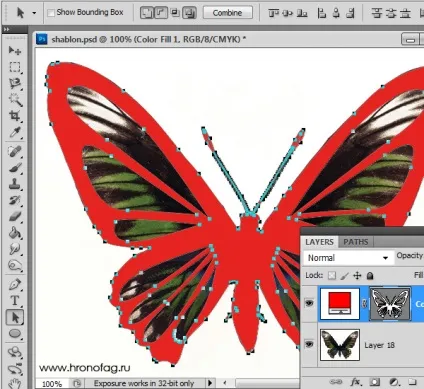Toggle lock position icon

(x=357, y=276)
